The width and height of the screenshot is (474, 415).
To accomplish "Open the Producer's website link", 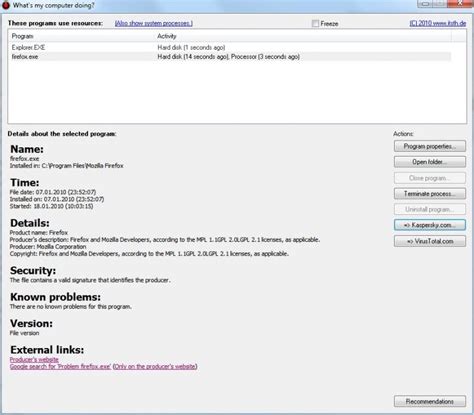I will click(x=34, y=360).
